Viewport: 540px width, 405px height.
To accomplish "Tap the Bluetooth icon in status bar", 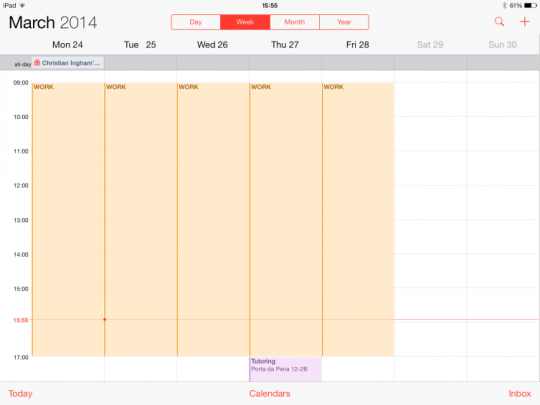I will (x=504, y=5).
